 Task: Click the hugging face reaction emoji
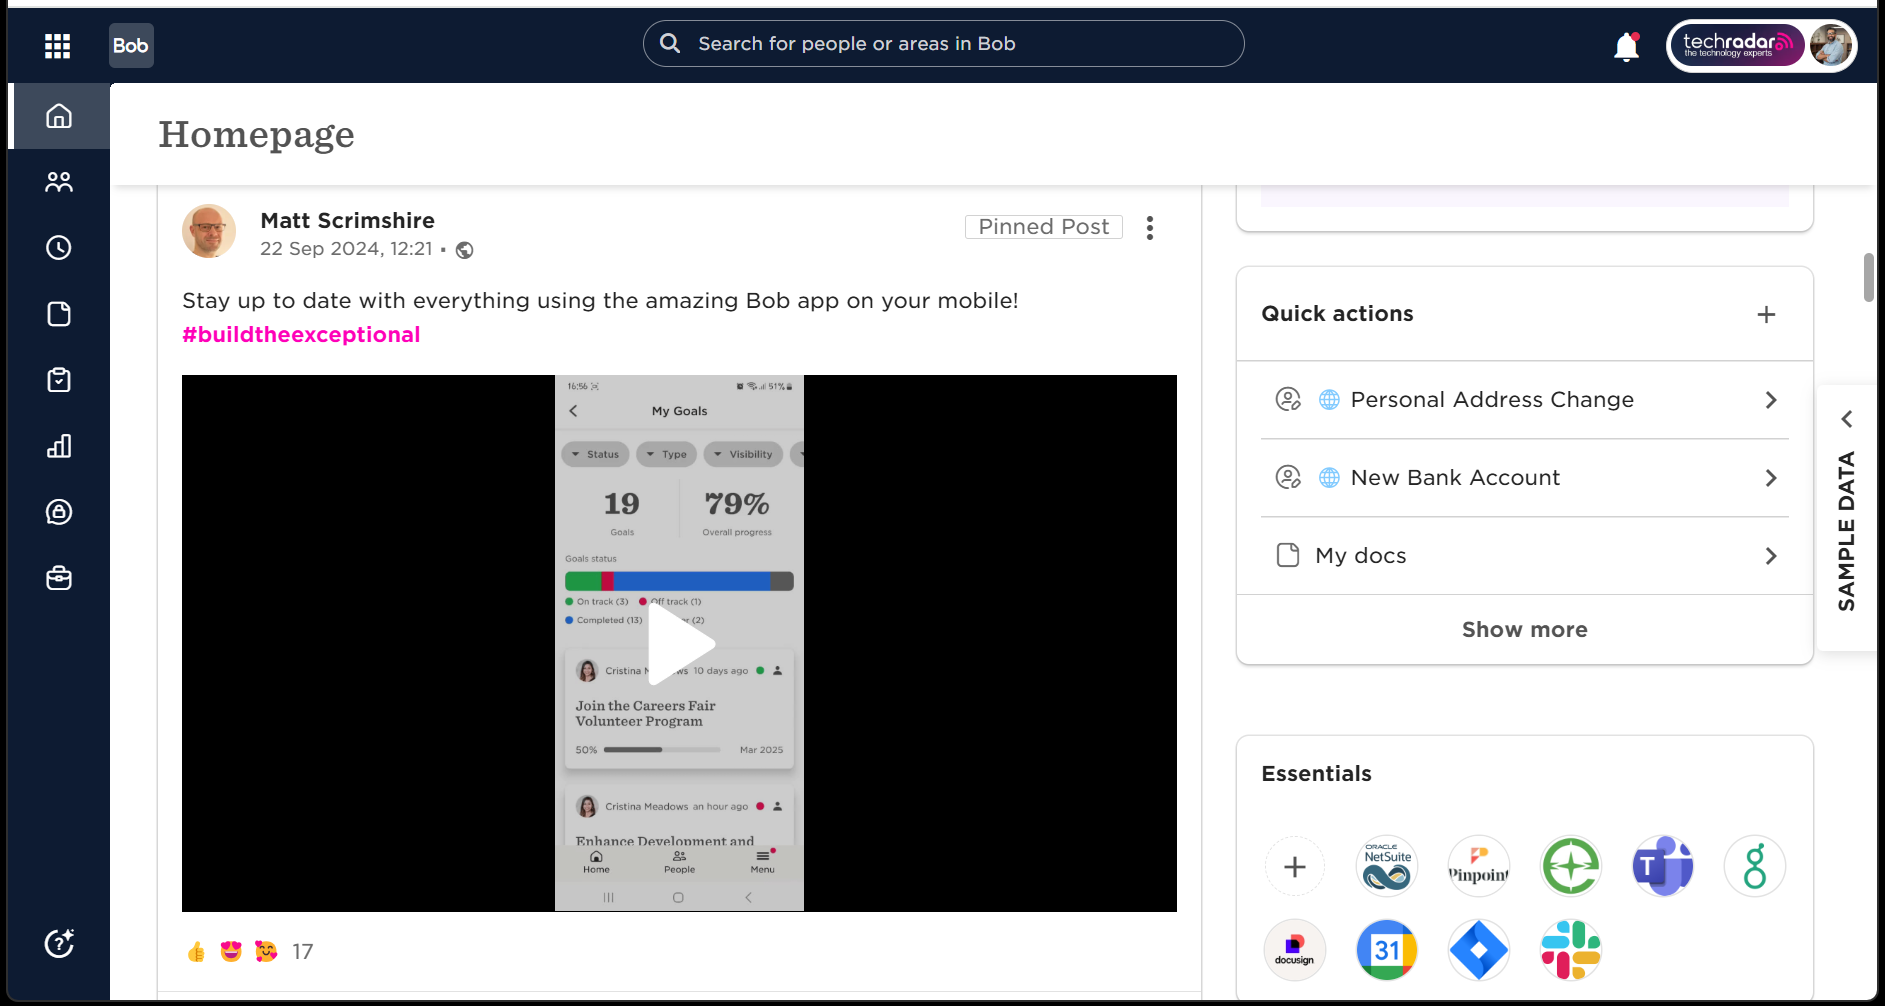pyautogui.click(x=266, y=952)
